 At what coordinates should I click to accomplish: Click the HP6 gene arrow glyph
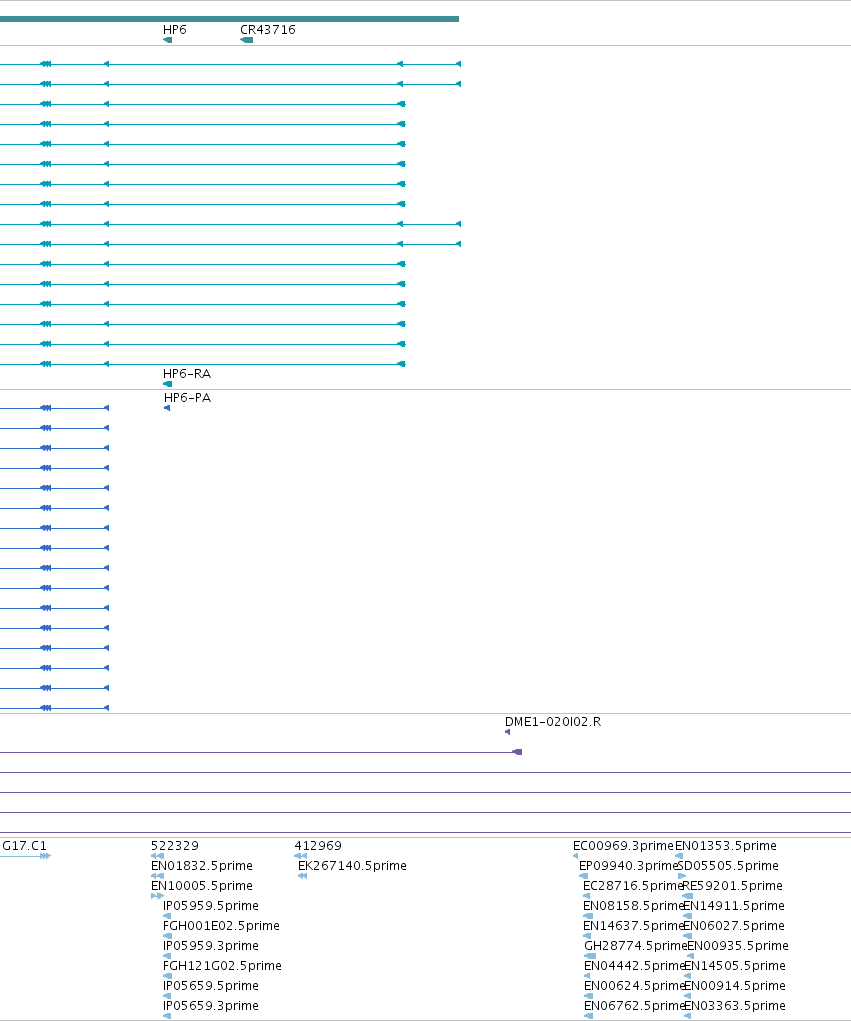[x=167, y=40]
